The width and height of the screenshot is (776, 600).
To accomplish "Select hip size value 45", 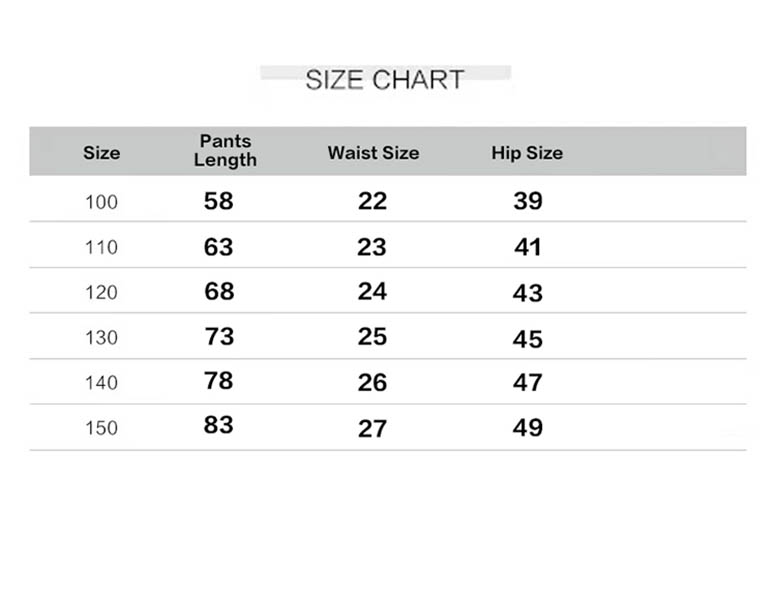I will pos(527,339).
